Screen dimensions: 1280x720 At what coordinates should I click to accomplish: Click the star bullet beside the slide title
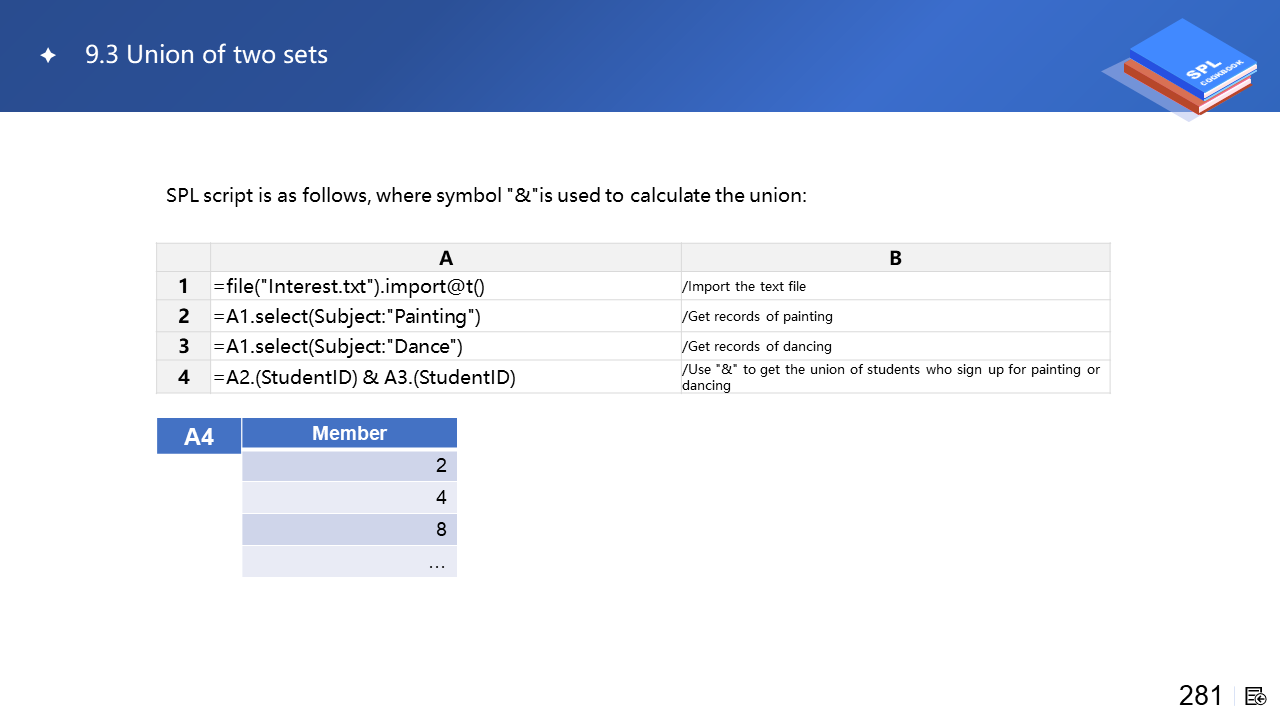[48, 56]
